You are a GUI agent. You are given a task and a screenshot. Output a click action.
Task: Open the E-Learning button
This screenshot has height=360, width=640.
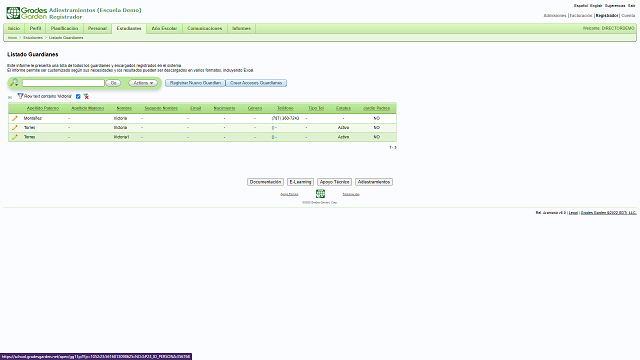[300, 182]
